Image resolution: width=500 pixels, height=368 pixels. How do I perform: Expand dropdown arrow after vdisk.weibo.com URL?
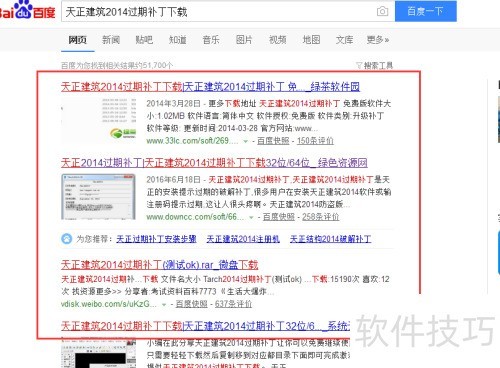point(164,305)
